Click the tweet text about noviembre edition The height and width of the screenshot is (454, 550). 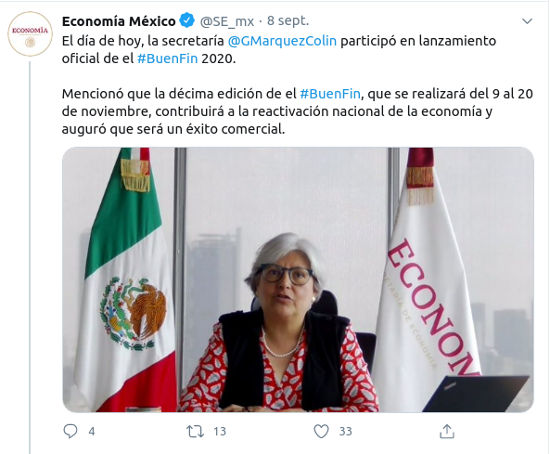[x=297, y=111]
